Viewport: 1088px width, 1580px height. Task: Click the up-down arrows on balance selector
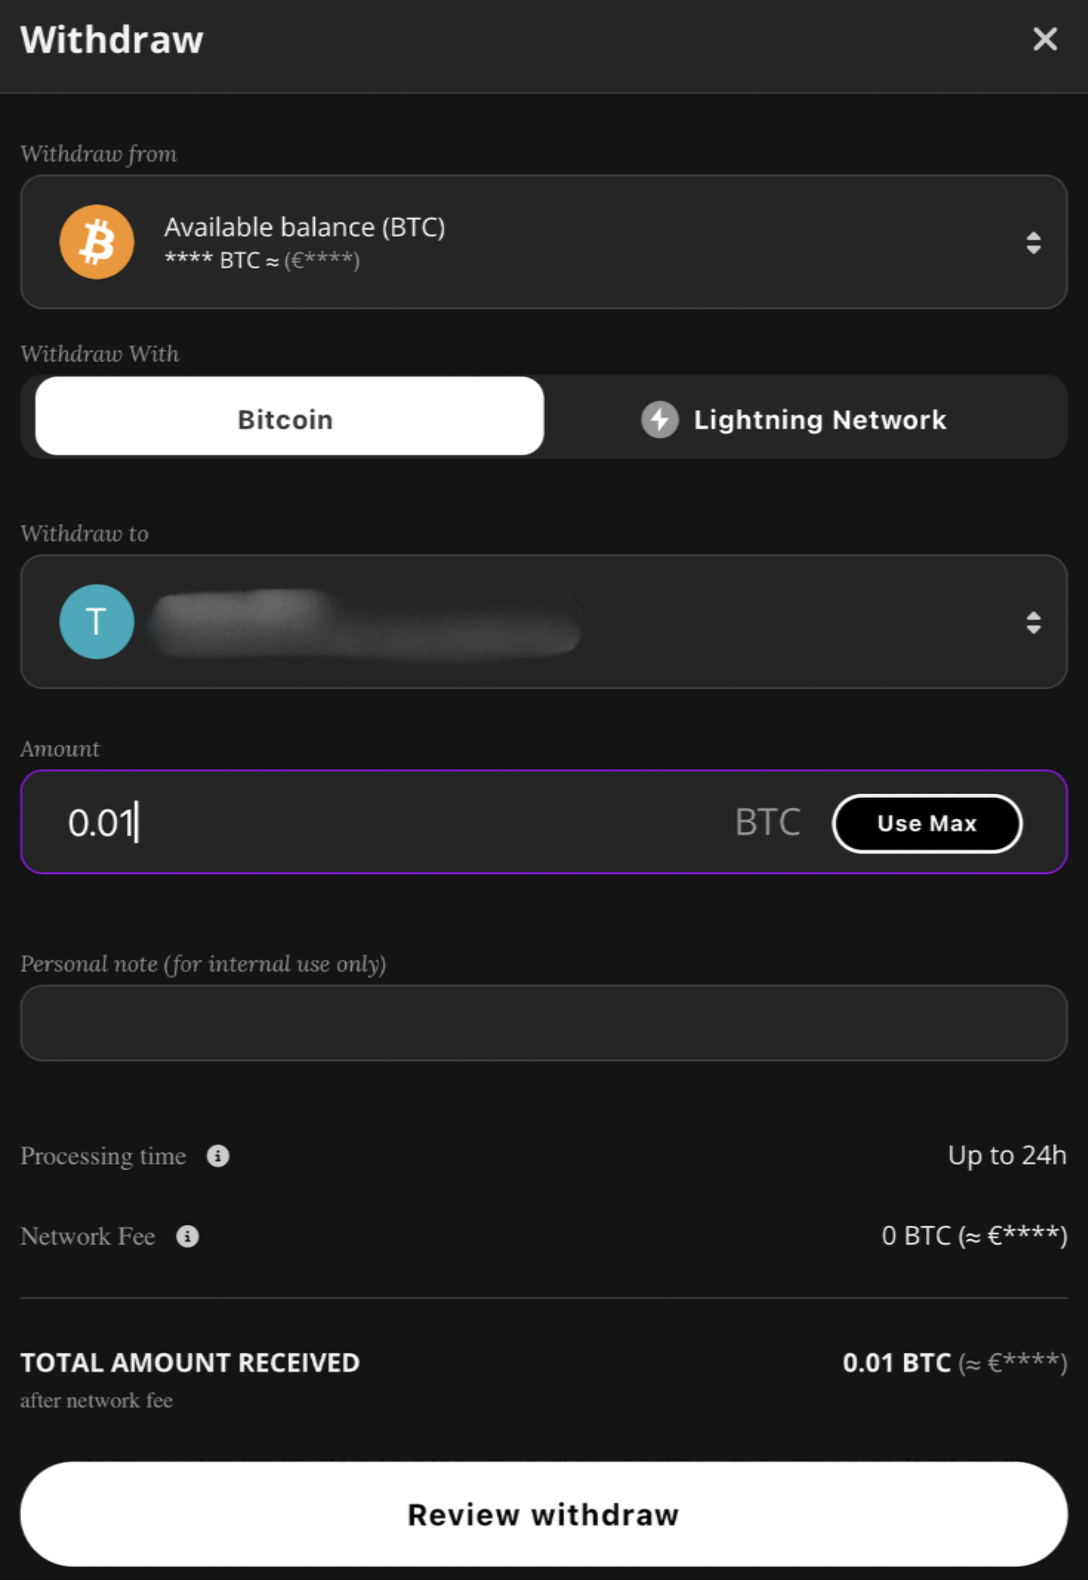click(x=1033, y=242)
